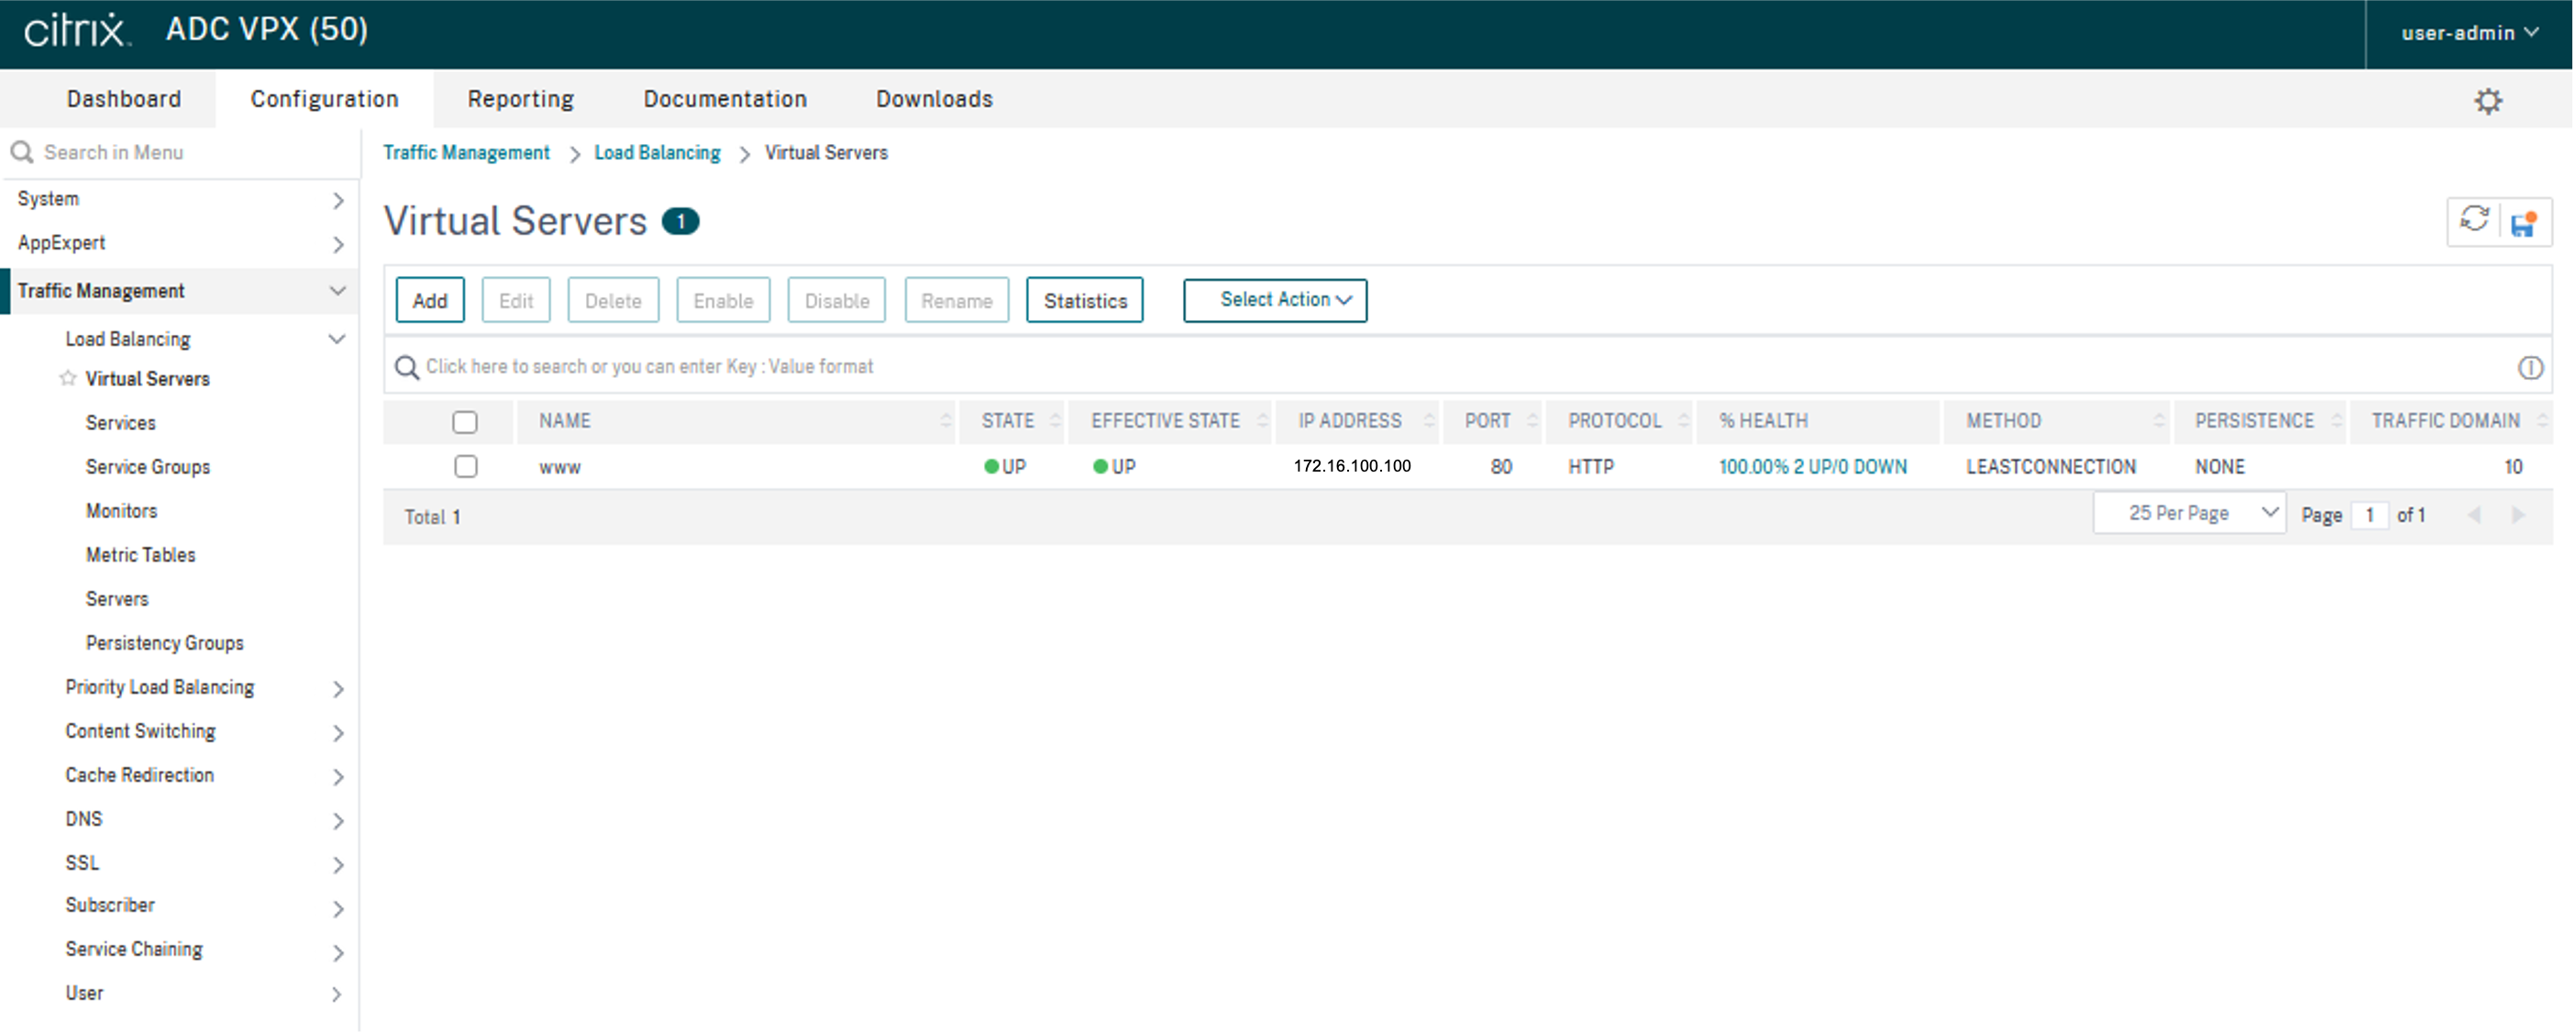Select Service Groups in the sidebar
Screen dimensions: 2576x1034
click(x=148, y=467)
